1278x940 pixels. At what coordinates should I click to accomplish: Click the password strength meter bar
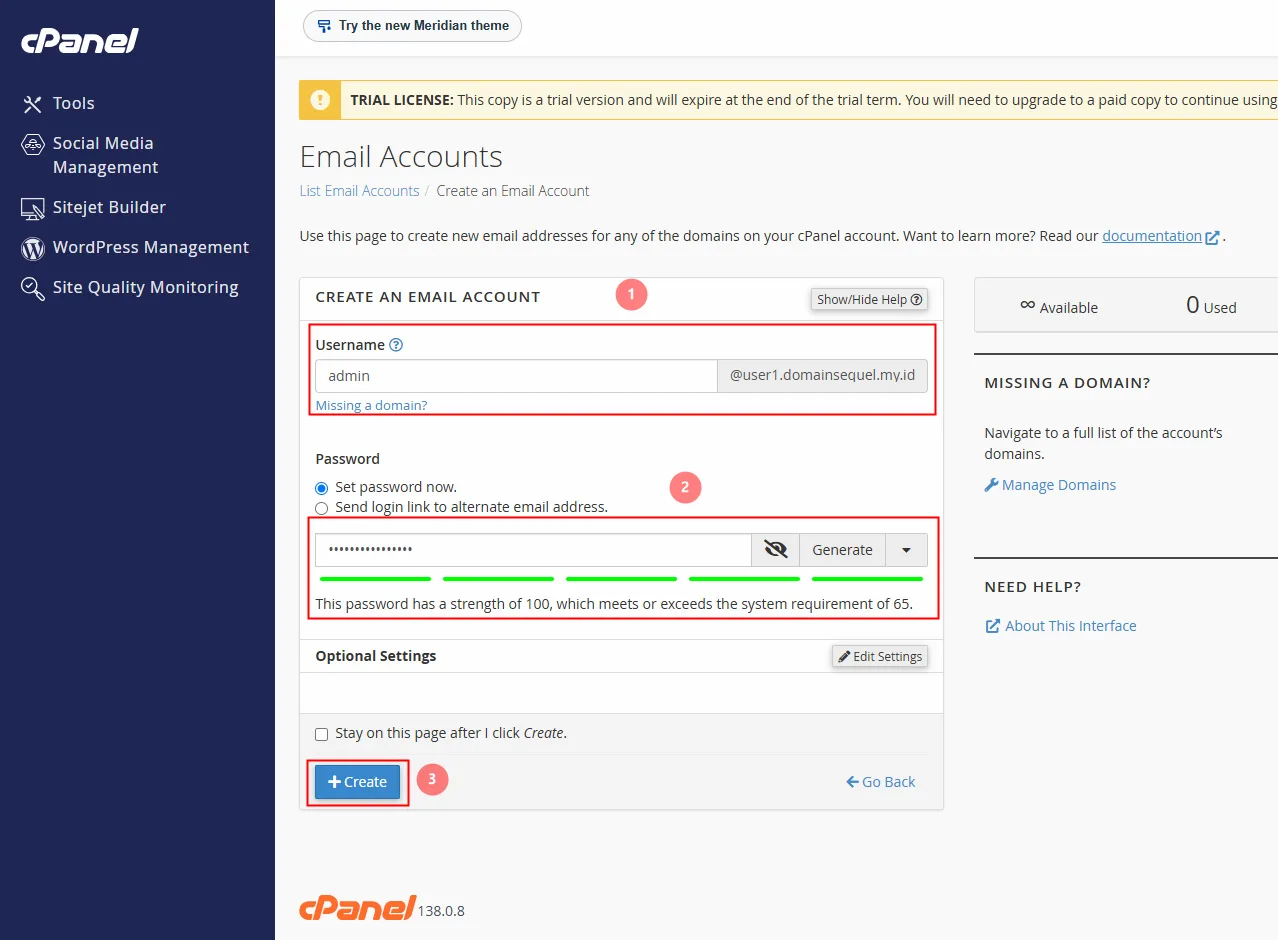(621, 578)
